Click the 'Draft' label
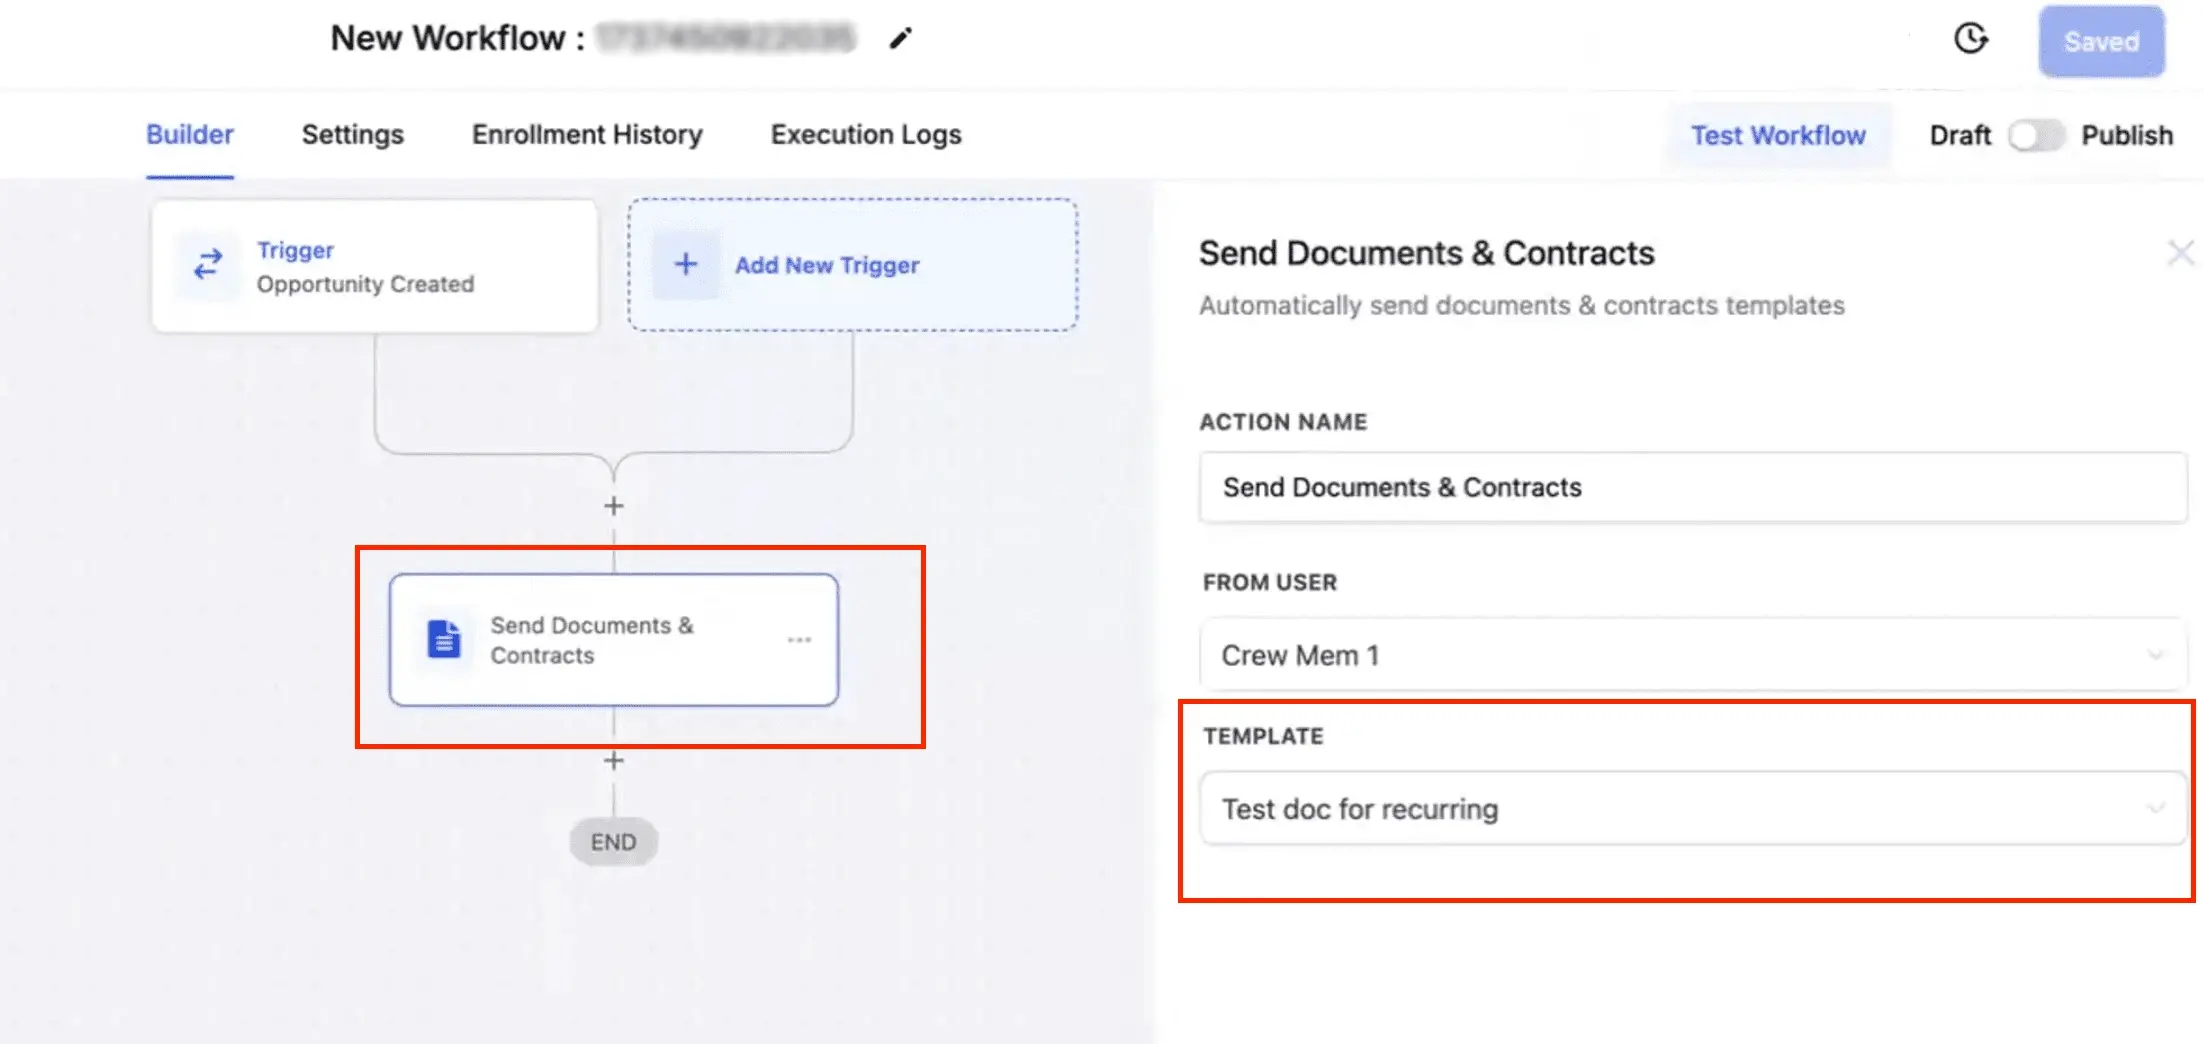 [1960, 135]
